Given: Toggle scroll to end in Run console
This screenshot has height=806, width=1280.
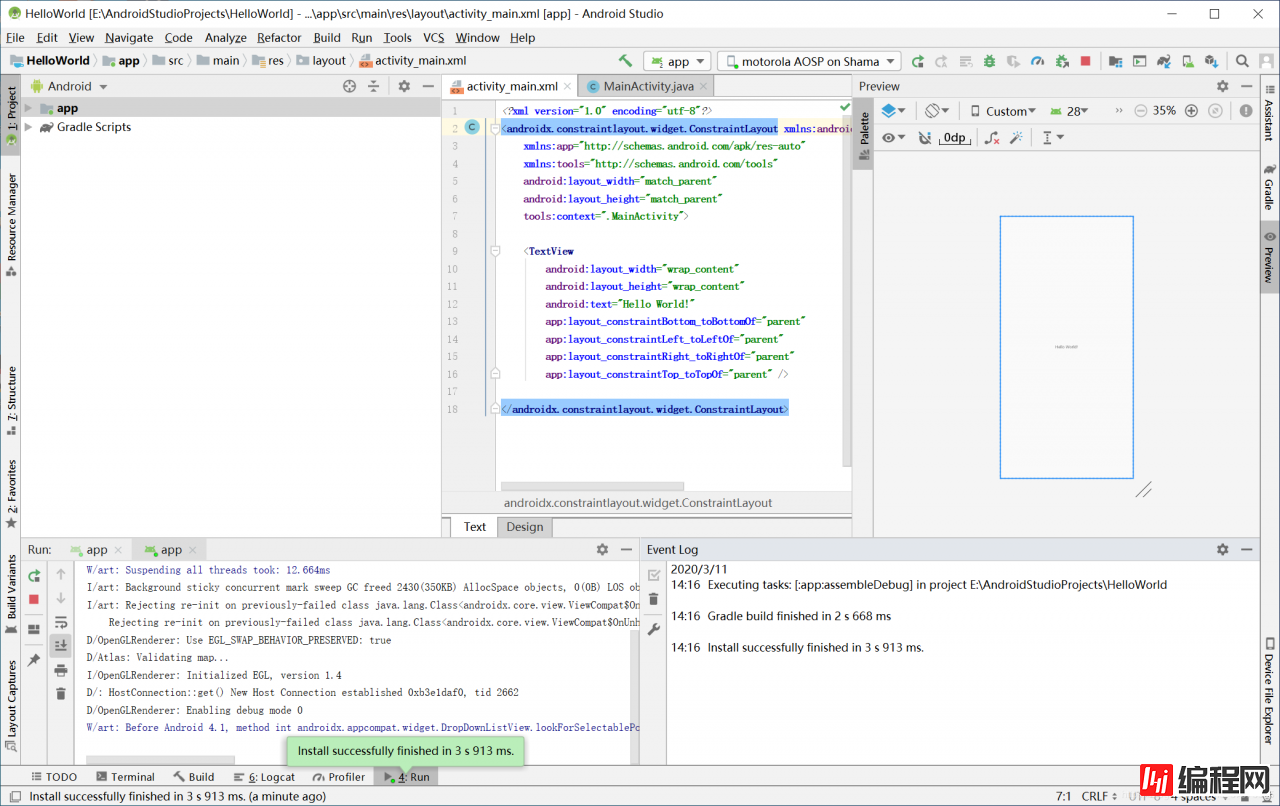Looking at the screenshot, I should [61, 646].
